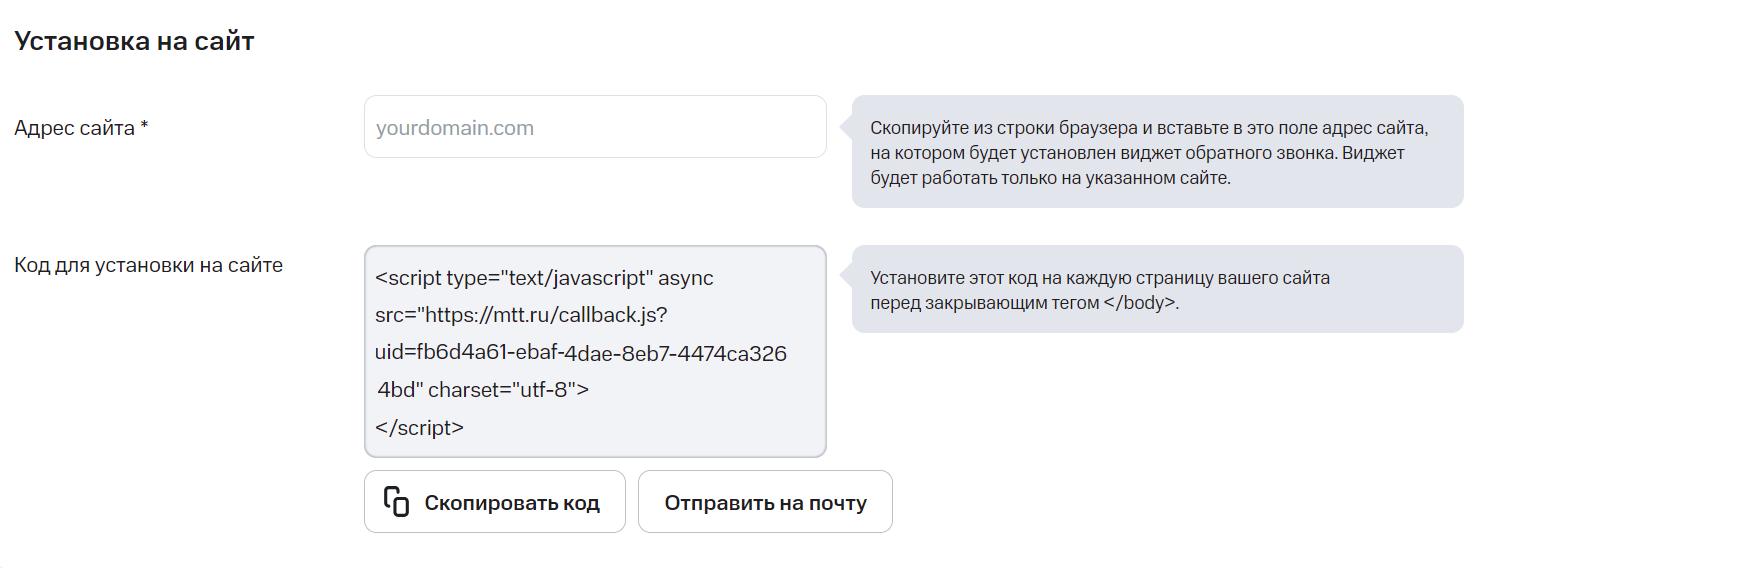Click the Установка на сайт heading
1750x574 pixels.
click(x=134, y=41)
